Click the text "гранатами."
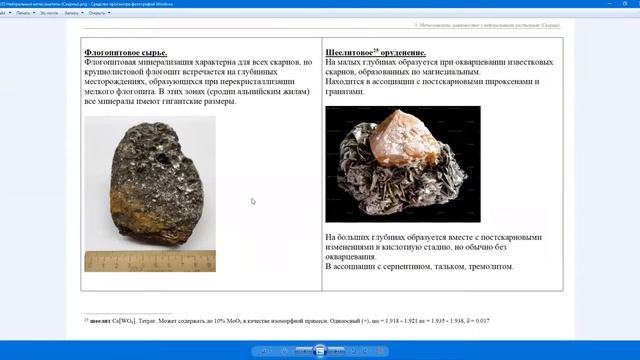 tap(345, 91)
